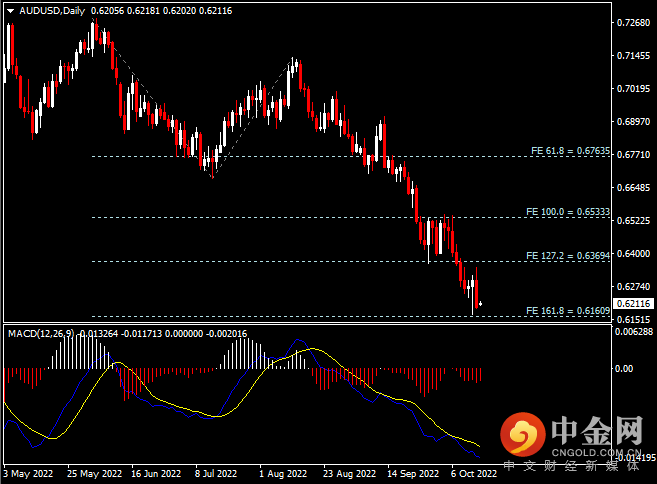The image size is (657, 484).
Task: Select the FE 100.0 = 0.65333 label
Action: (x=568, y=212)
